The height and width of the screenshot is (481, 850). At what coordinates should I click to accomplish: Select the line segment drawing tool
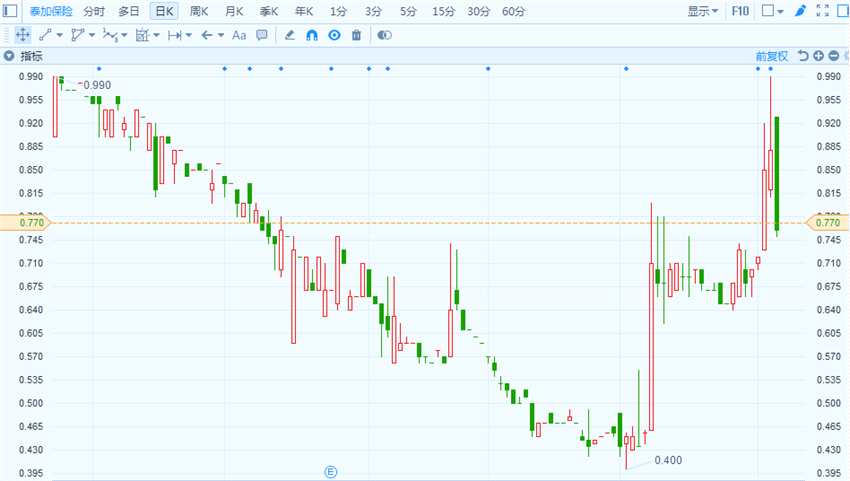(46, 35)
